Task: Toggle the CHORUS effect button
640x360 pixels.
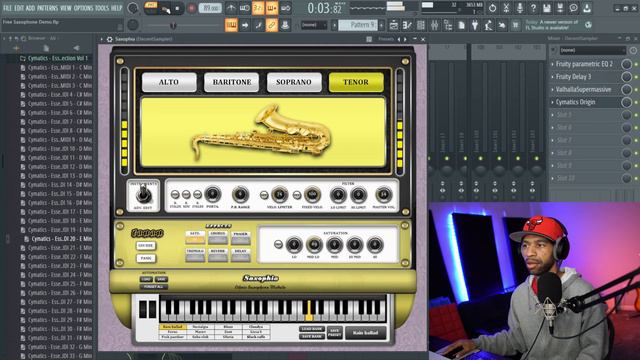Action: [218, 238]
